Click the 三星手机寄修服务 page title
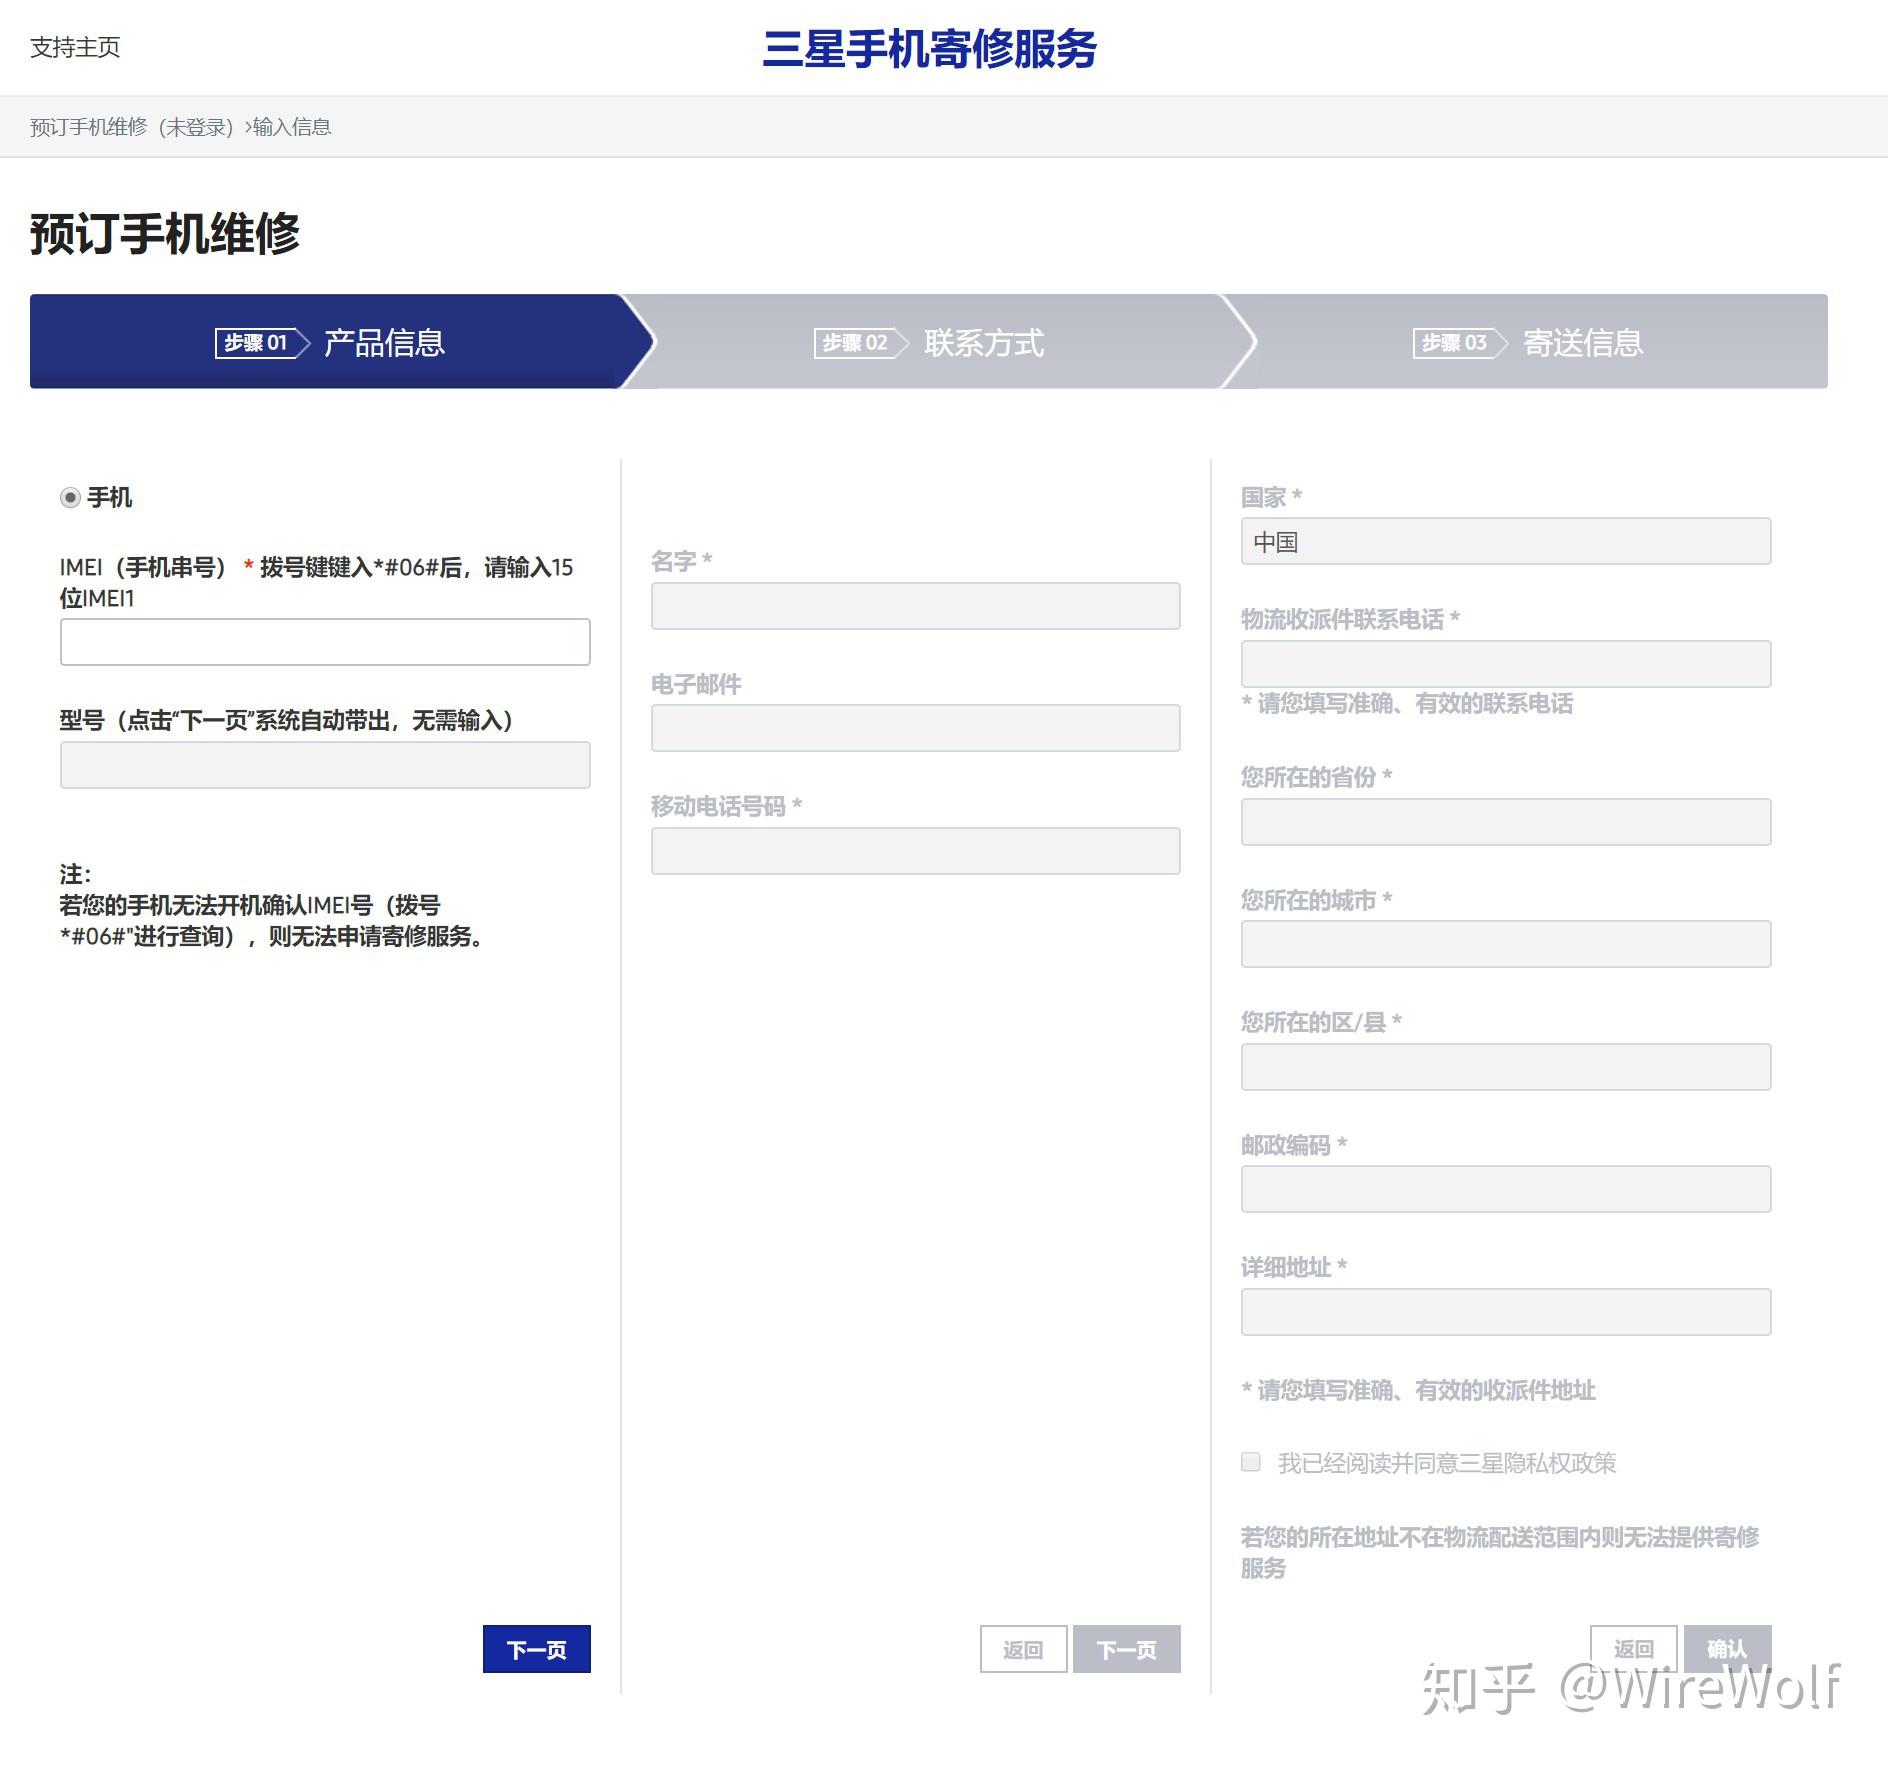This screenshot has height=1765, width=1888. pyautogui.click(x=930, y=49)
